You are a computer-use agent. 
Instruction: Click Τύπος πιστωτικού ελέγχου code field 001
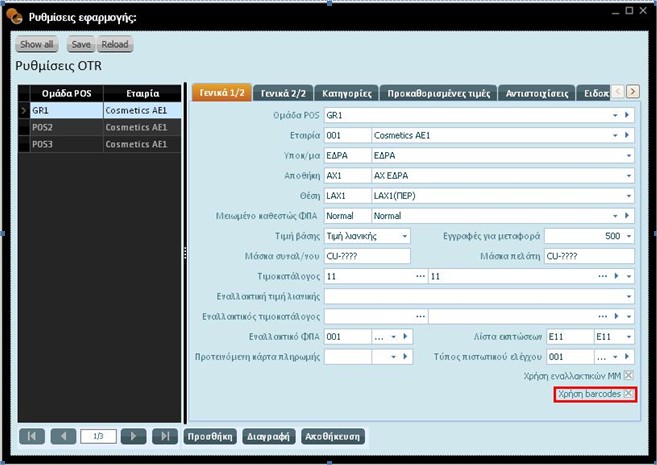570,356
